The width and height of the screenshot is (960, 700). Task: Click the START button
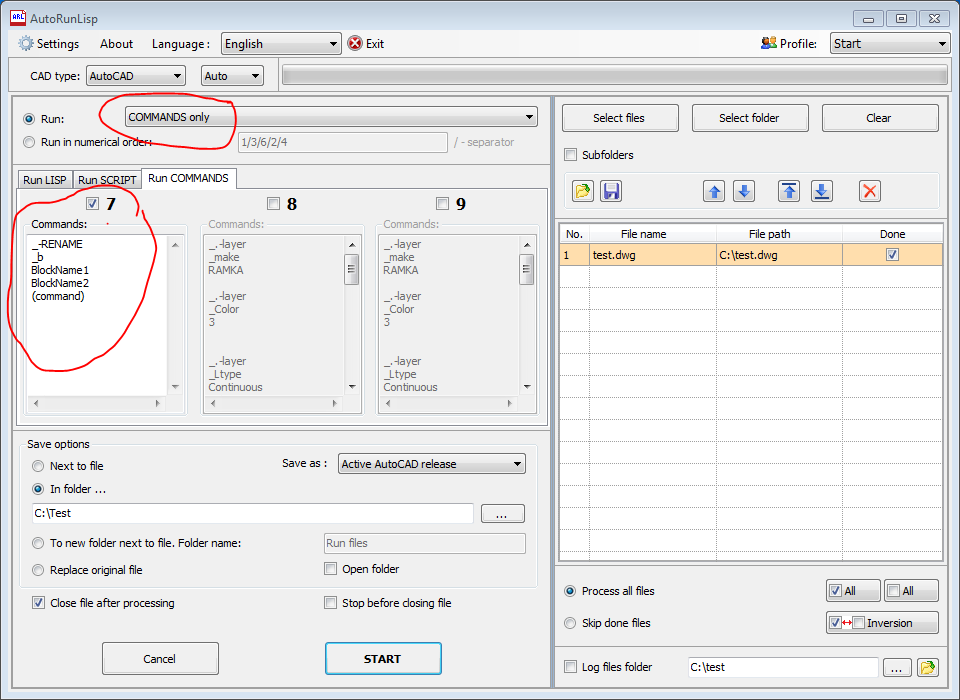(x=383, y=658)
